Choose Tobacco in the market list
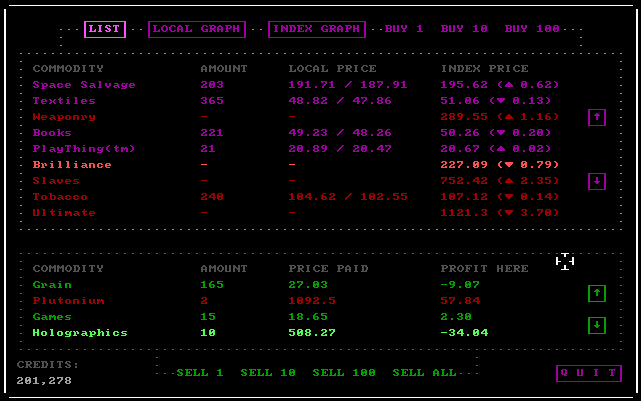 [x=60, y=197]
